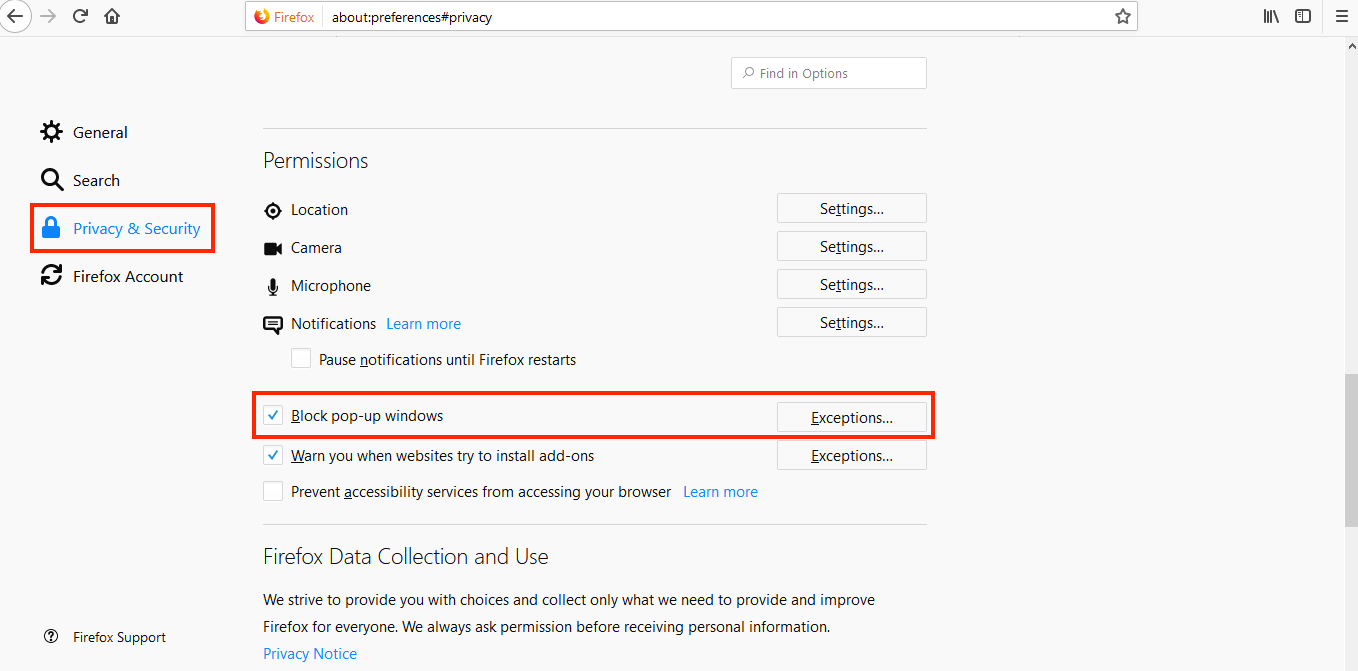The width and height of the screenshot is (1358, 671).
Task: Bookmark this page with the star icon
Action: [x=1122, y=17]
